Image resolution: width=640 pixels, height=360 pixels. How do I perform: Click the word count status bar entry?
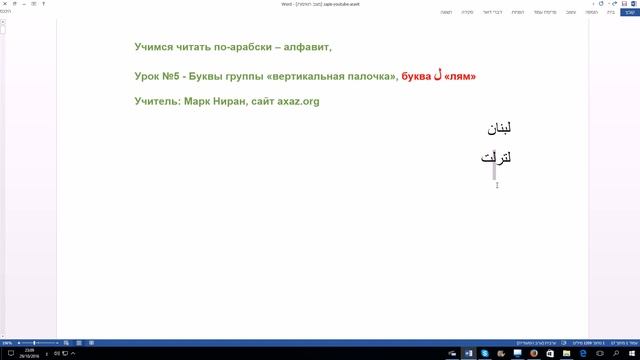coord(588,343)
